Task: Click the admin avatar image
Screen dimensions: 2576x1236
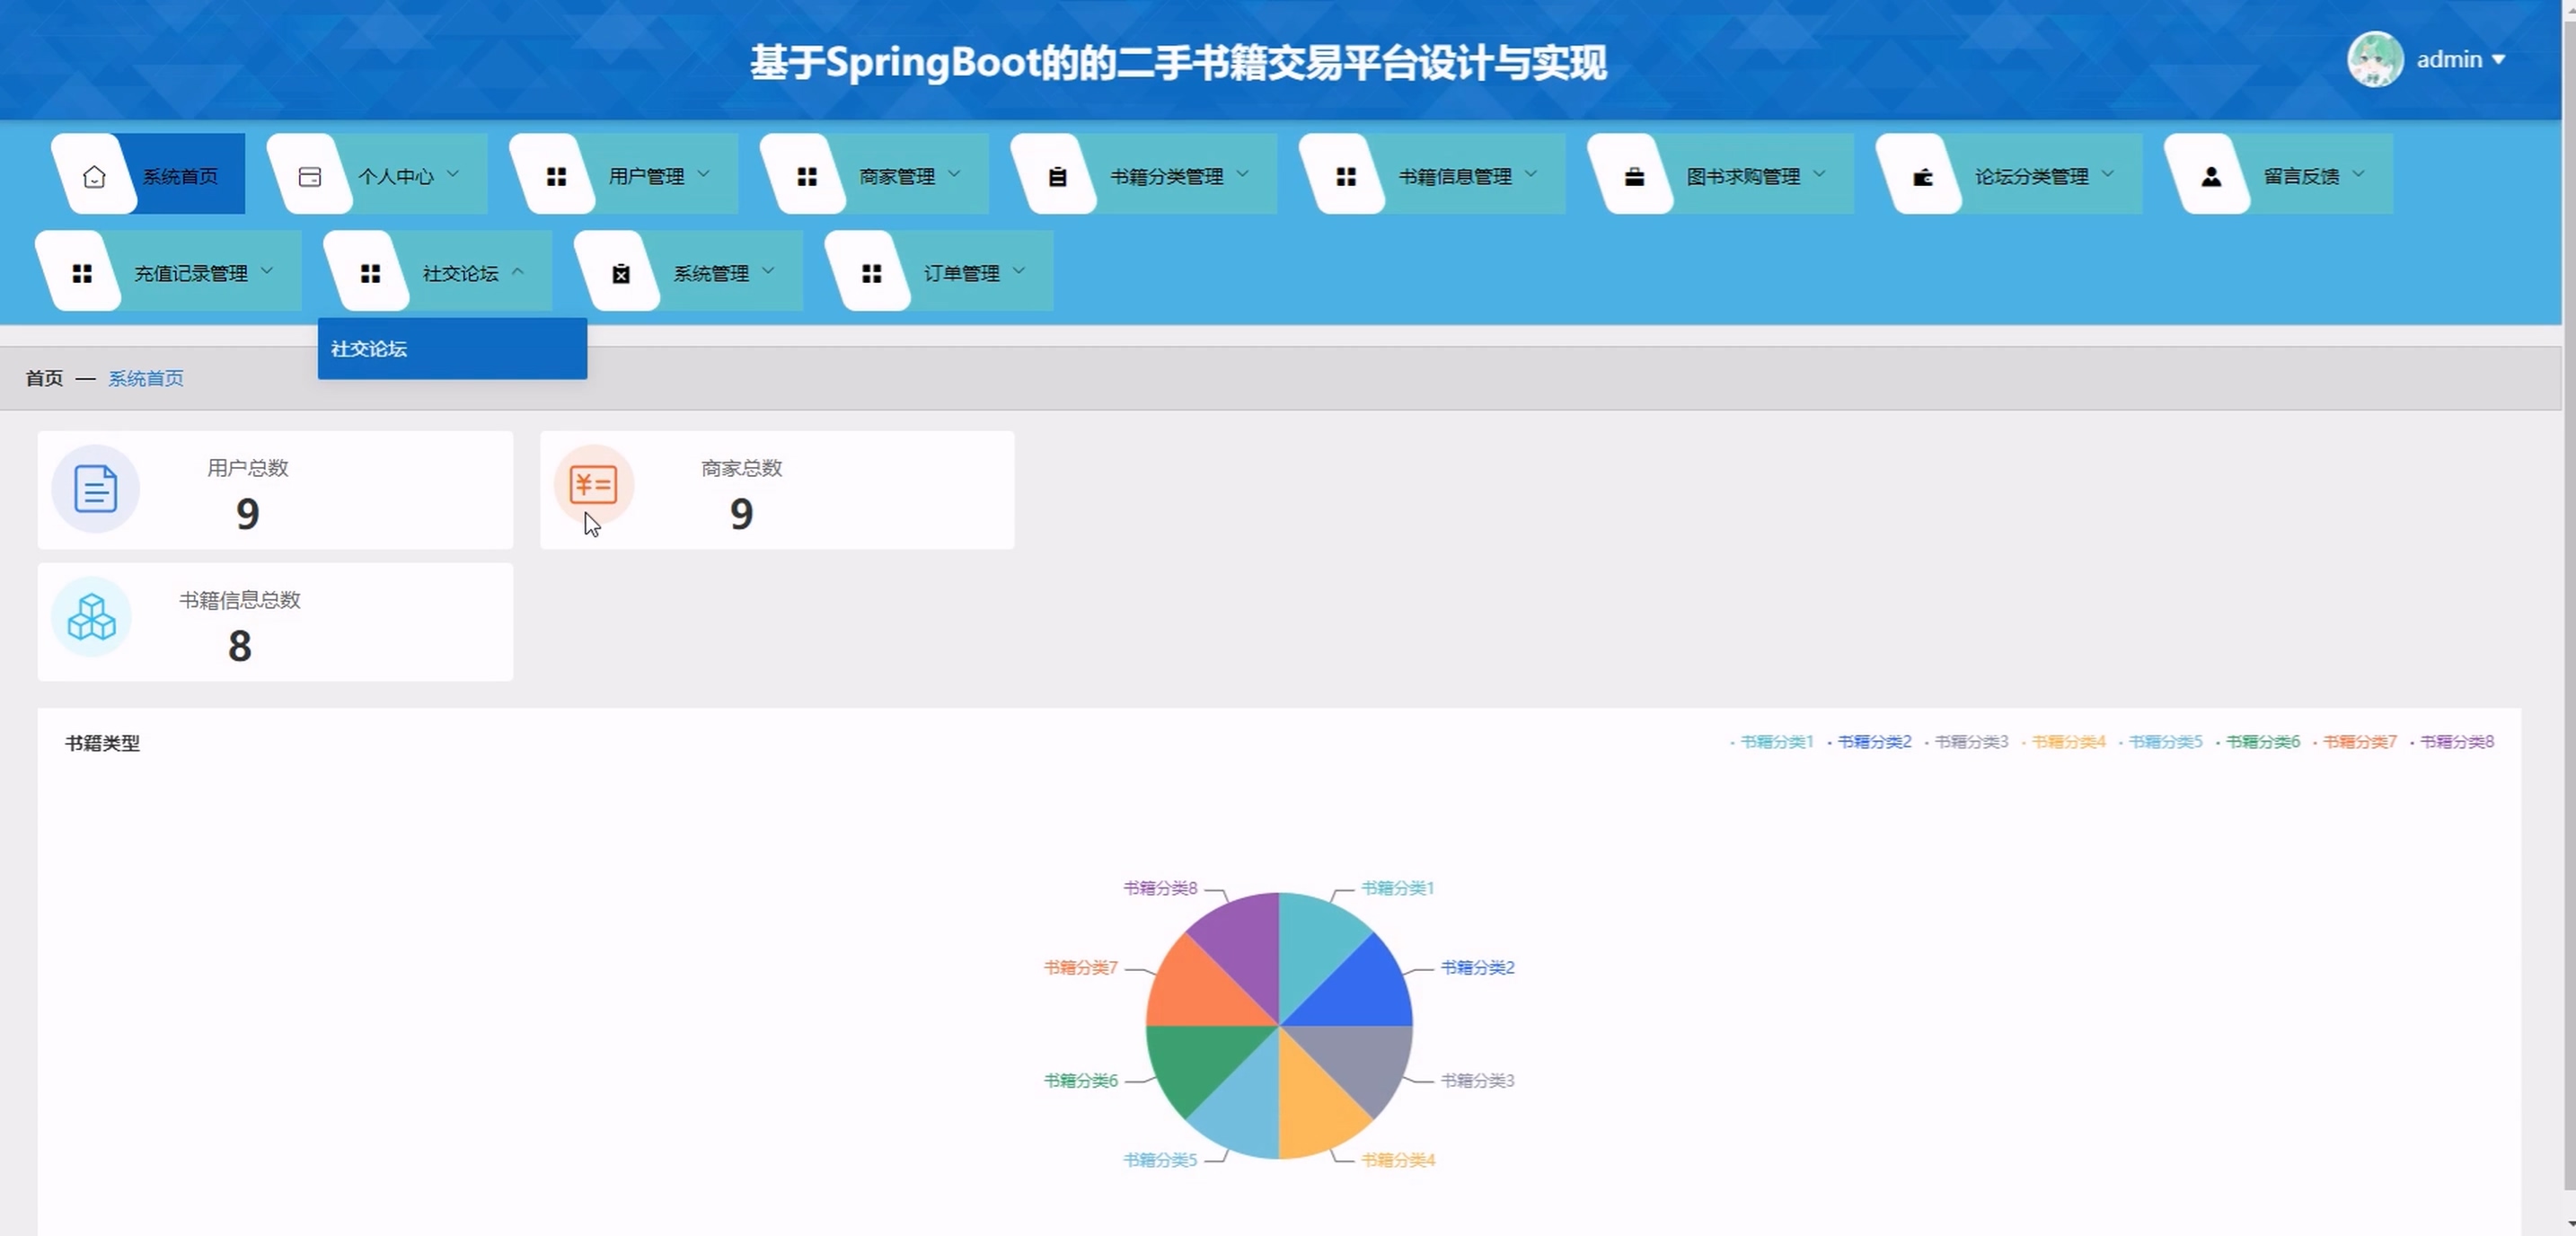Action: point(2374,59)
